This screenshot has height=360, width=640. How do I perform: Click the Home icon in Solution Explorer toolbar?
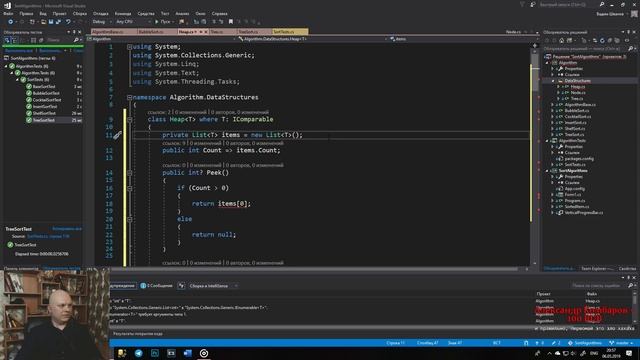point(562,40)
